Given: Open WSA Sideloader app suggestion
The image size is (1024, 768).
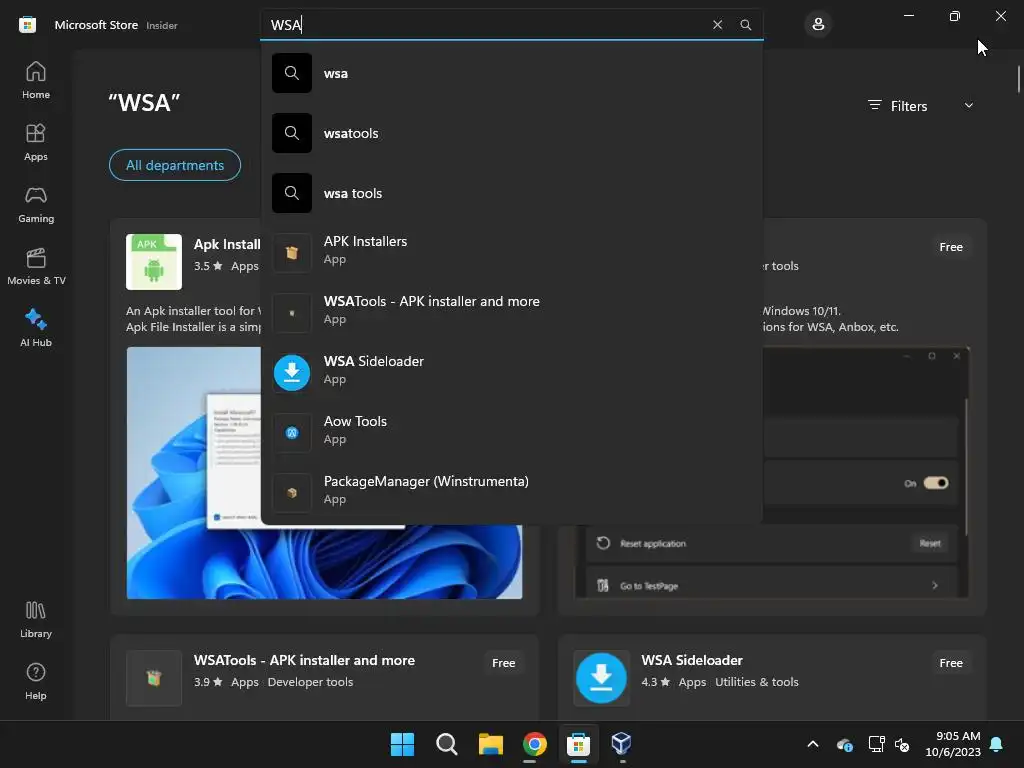Looking at the screenshot, I should pyautogui.click(x=511, y=373).
